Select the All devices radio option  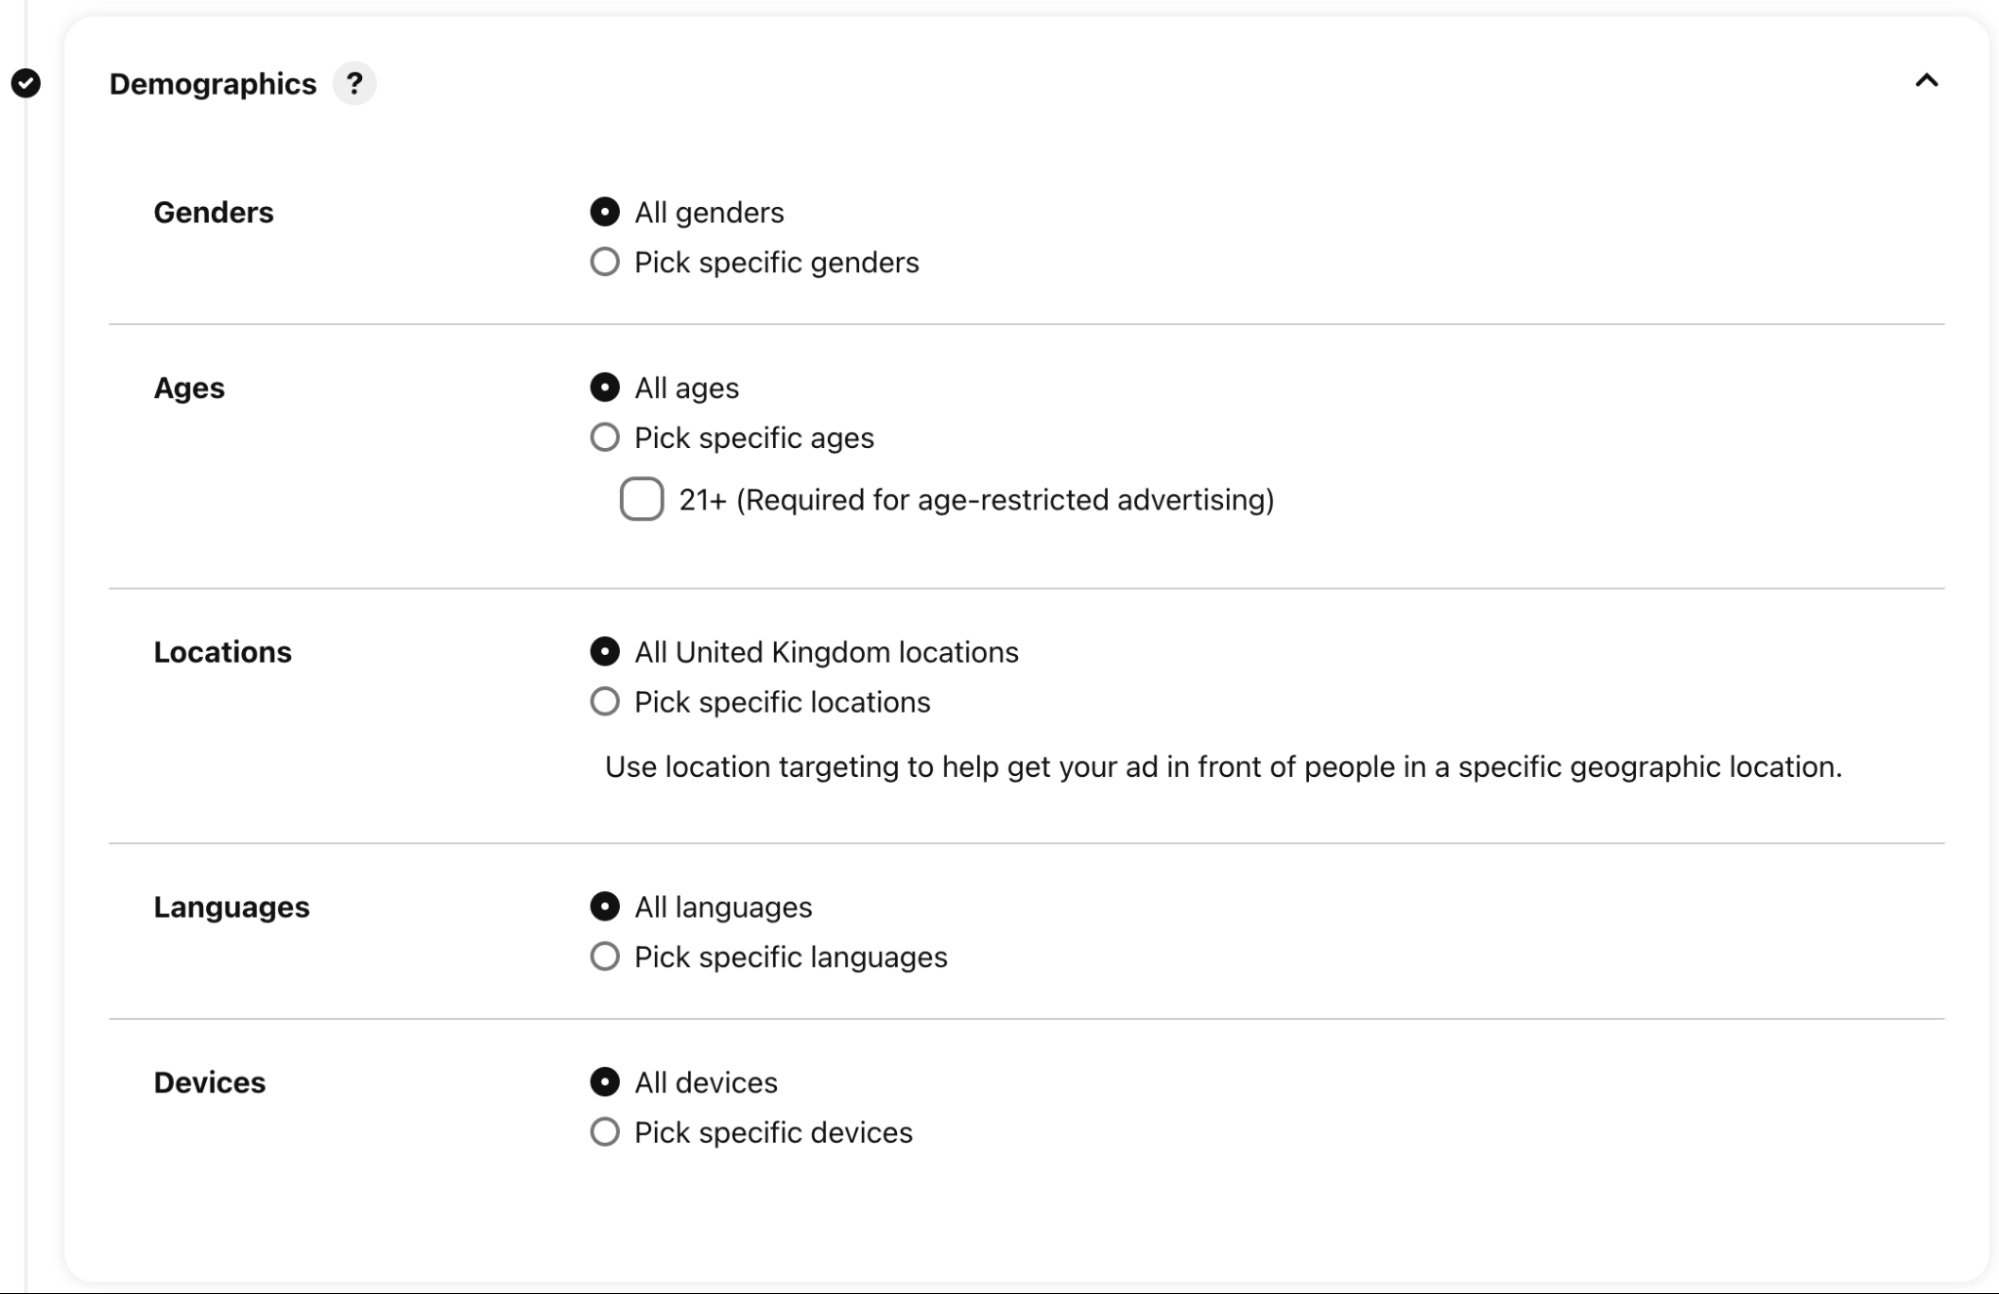[605, 1082]
